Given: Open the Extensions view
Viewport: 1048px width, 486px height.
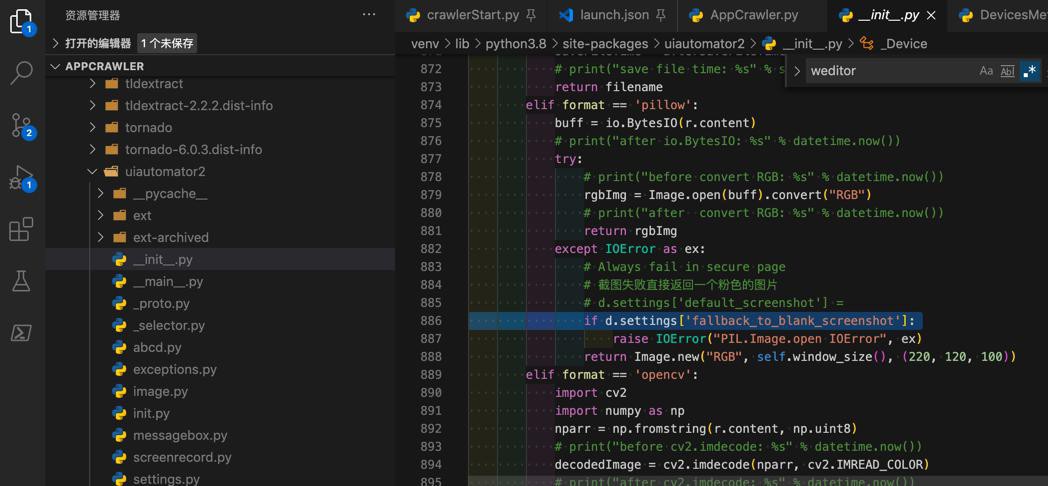Looking at the screenshot, I should 21,229.
